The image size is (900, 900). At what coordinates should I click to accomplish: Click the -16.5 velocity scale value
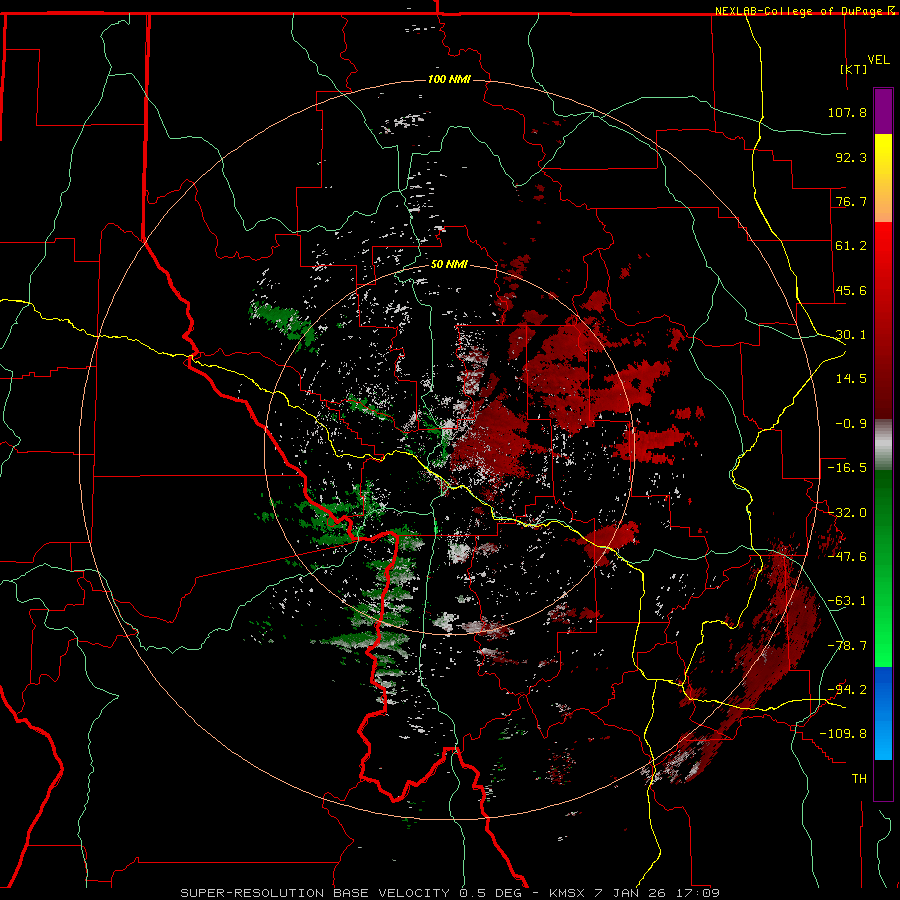tap(847, 468)
